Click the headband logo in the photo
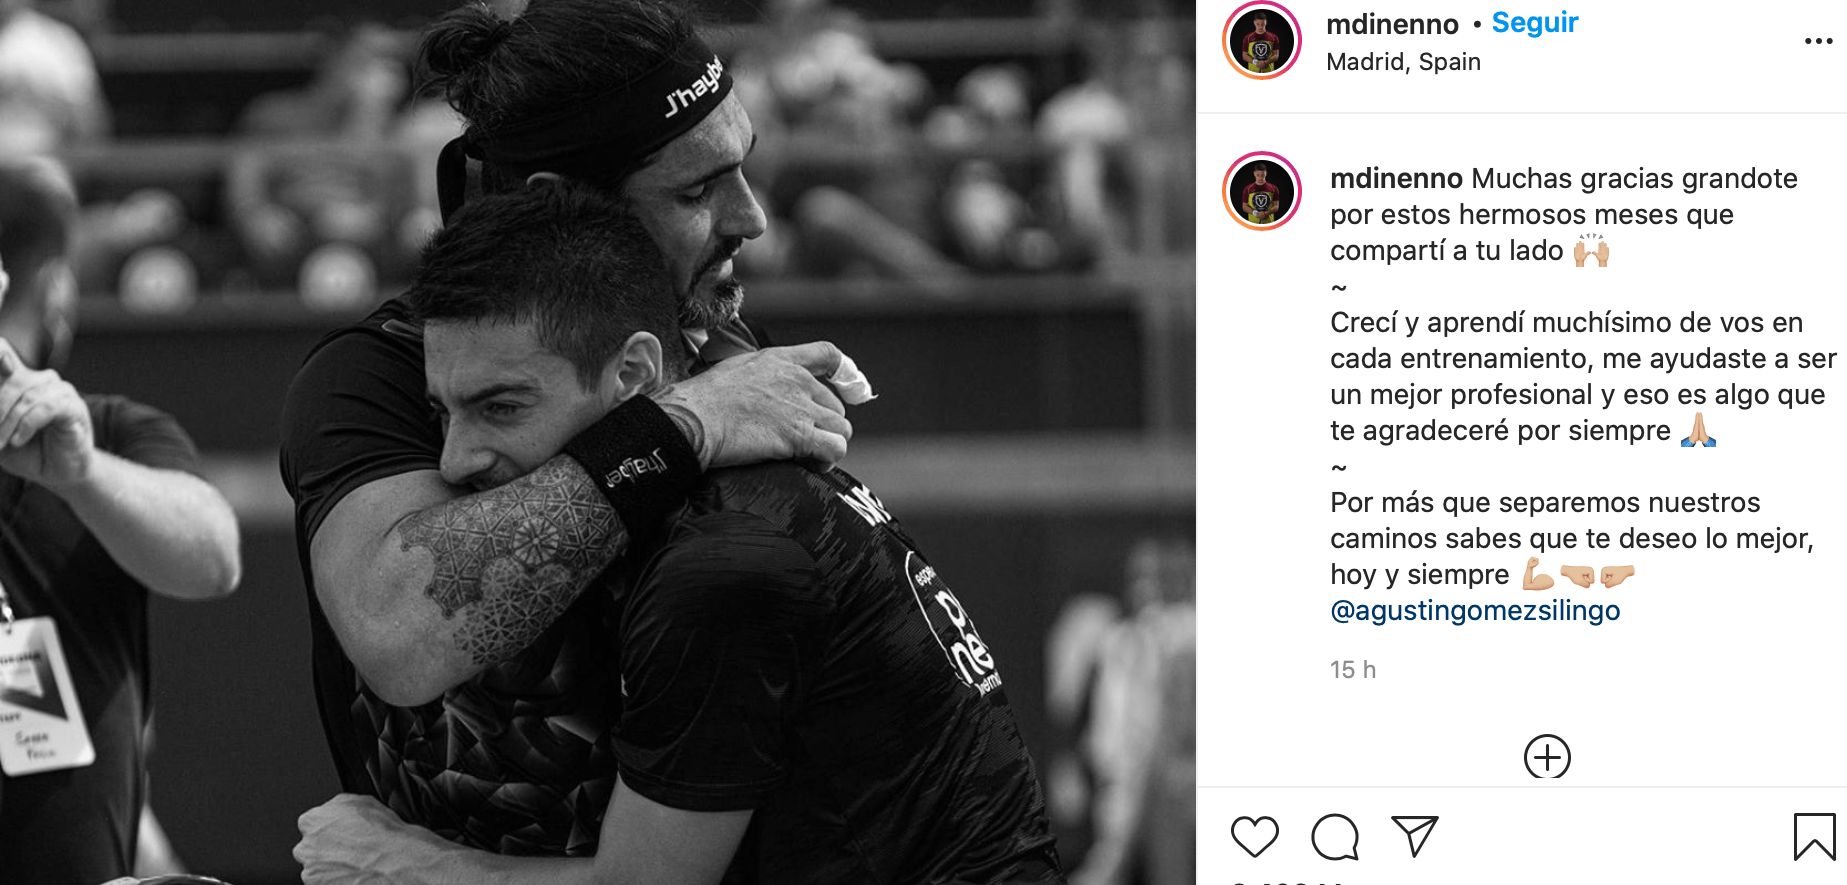The width and height of the screenshot is (1847, 885). (694, 88)
